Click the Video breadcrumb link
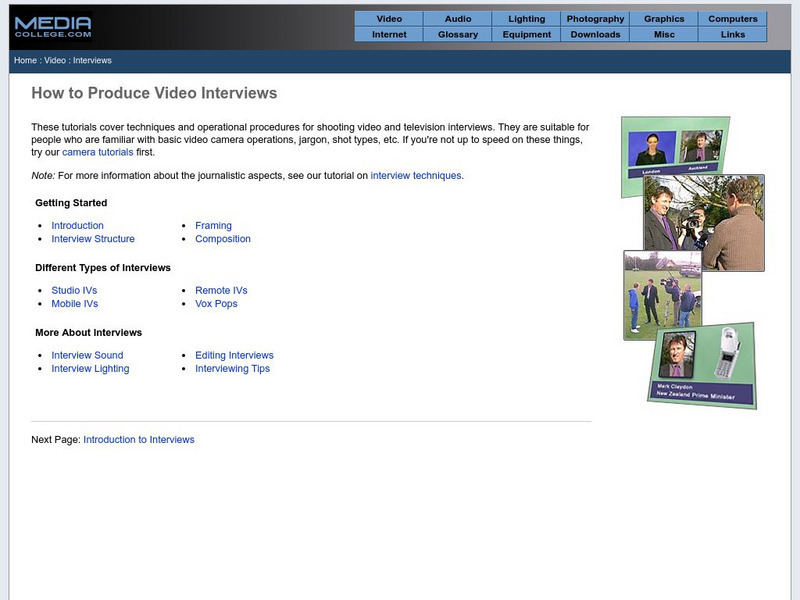800x600 pixels. (55, 61)
